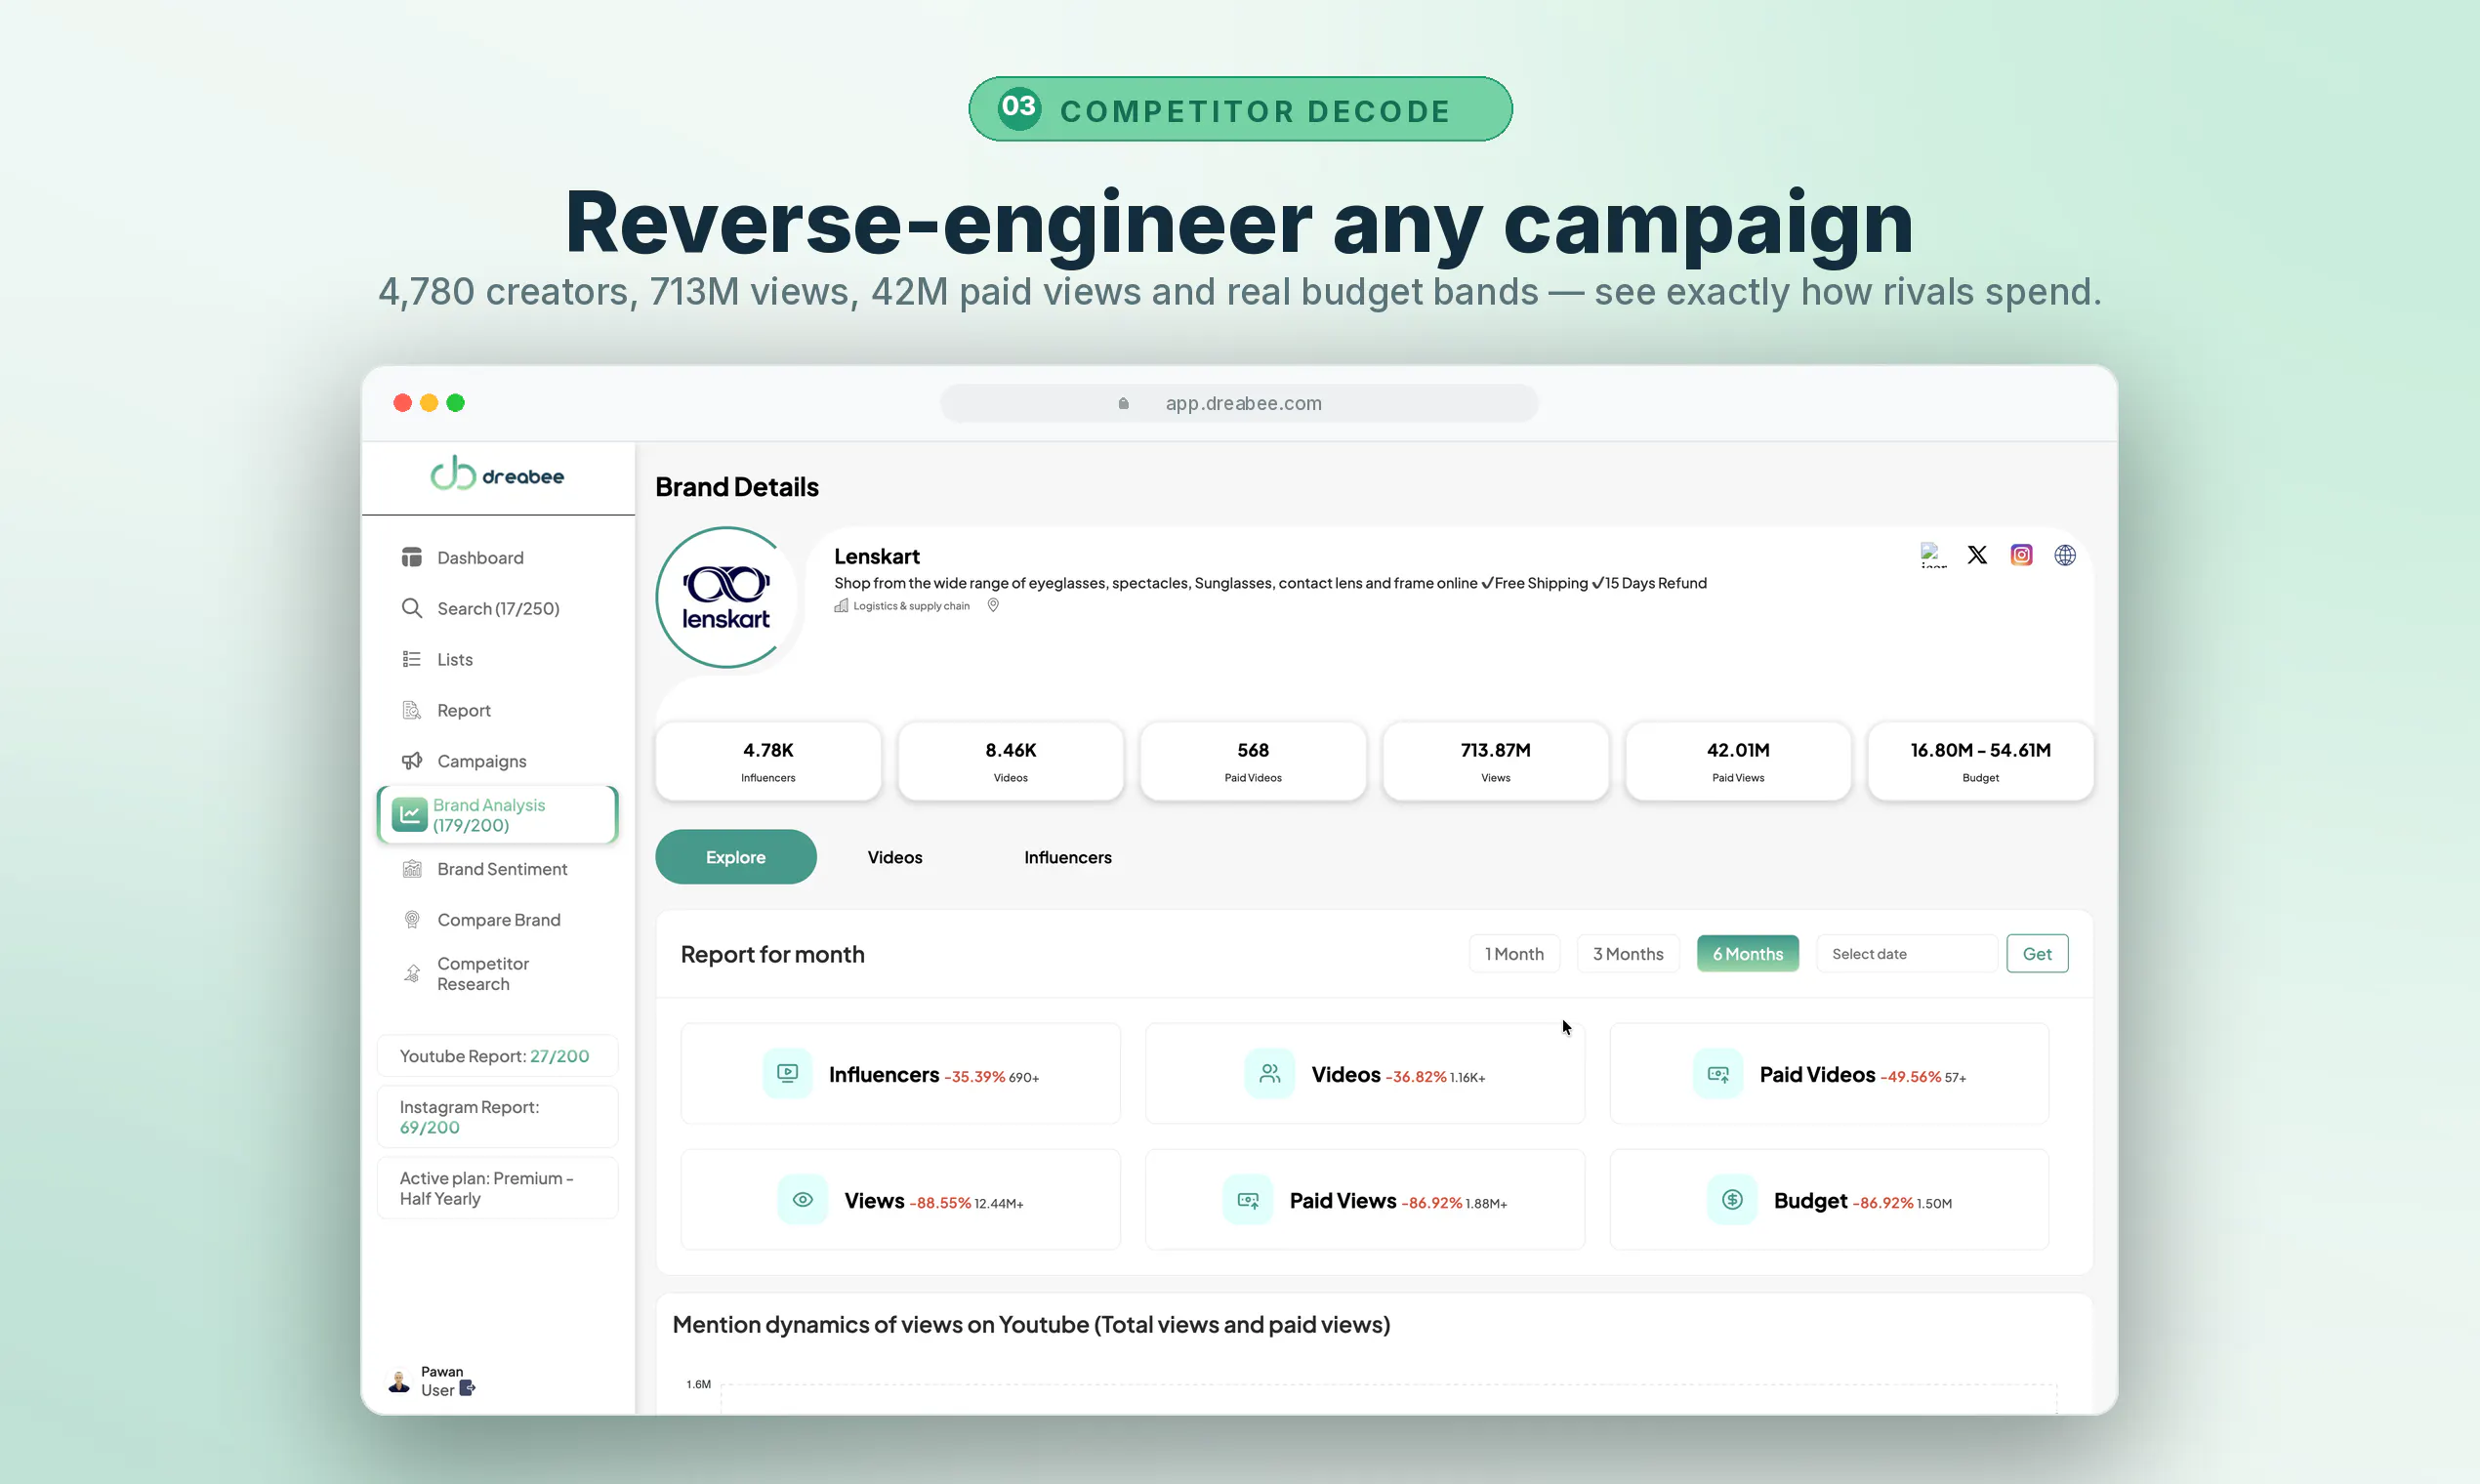Select the 1 Month range option
The image size is (2480, 1484).
coord(1514,954)
